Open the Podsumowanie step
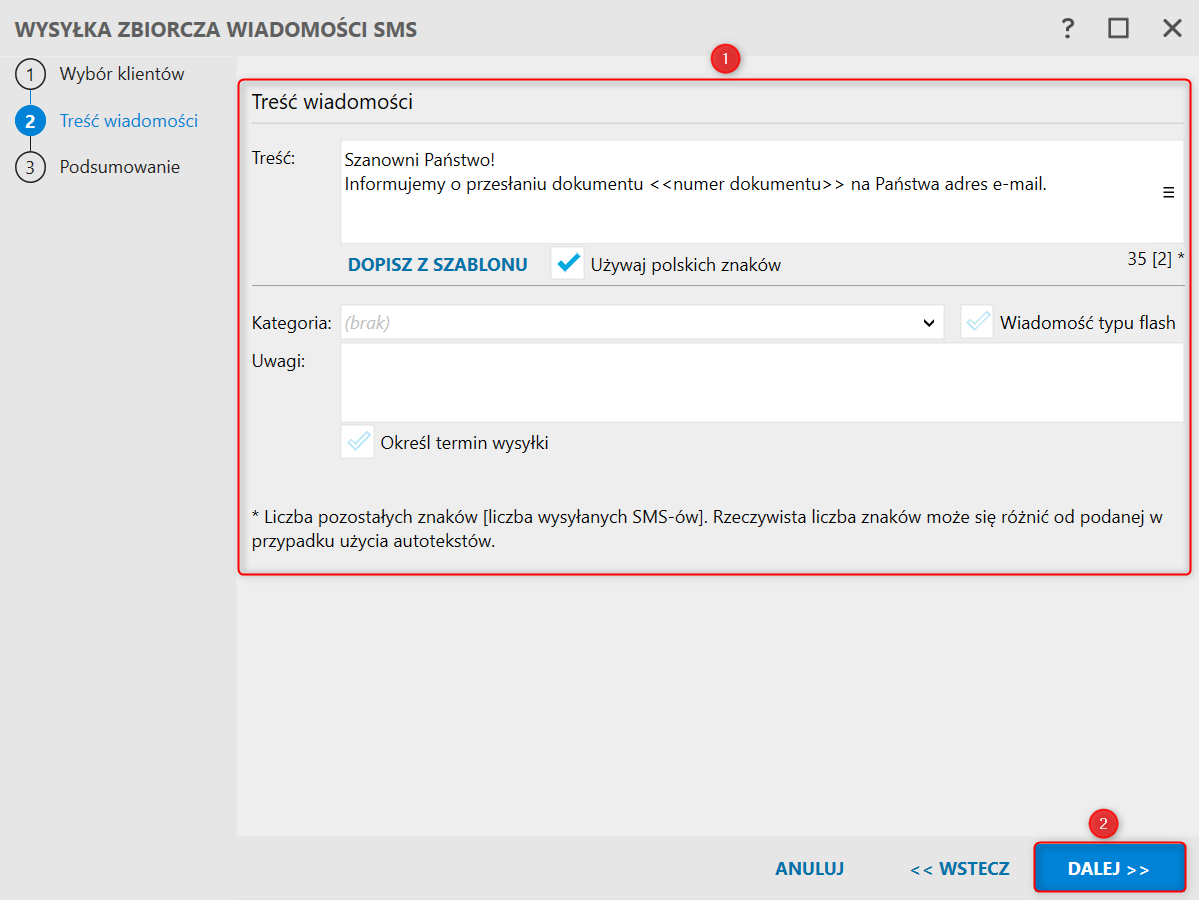 coord(120,167)
